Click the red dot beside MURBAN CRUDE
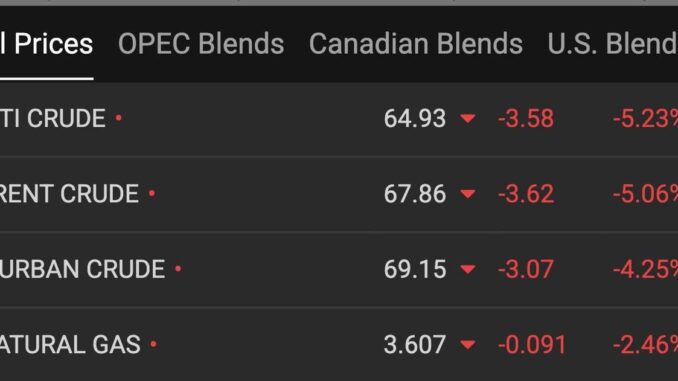The height and width of the screenshot is (381, 678). click(x=178, y=269)
